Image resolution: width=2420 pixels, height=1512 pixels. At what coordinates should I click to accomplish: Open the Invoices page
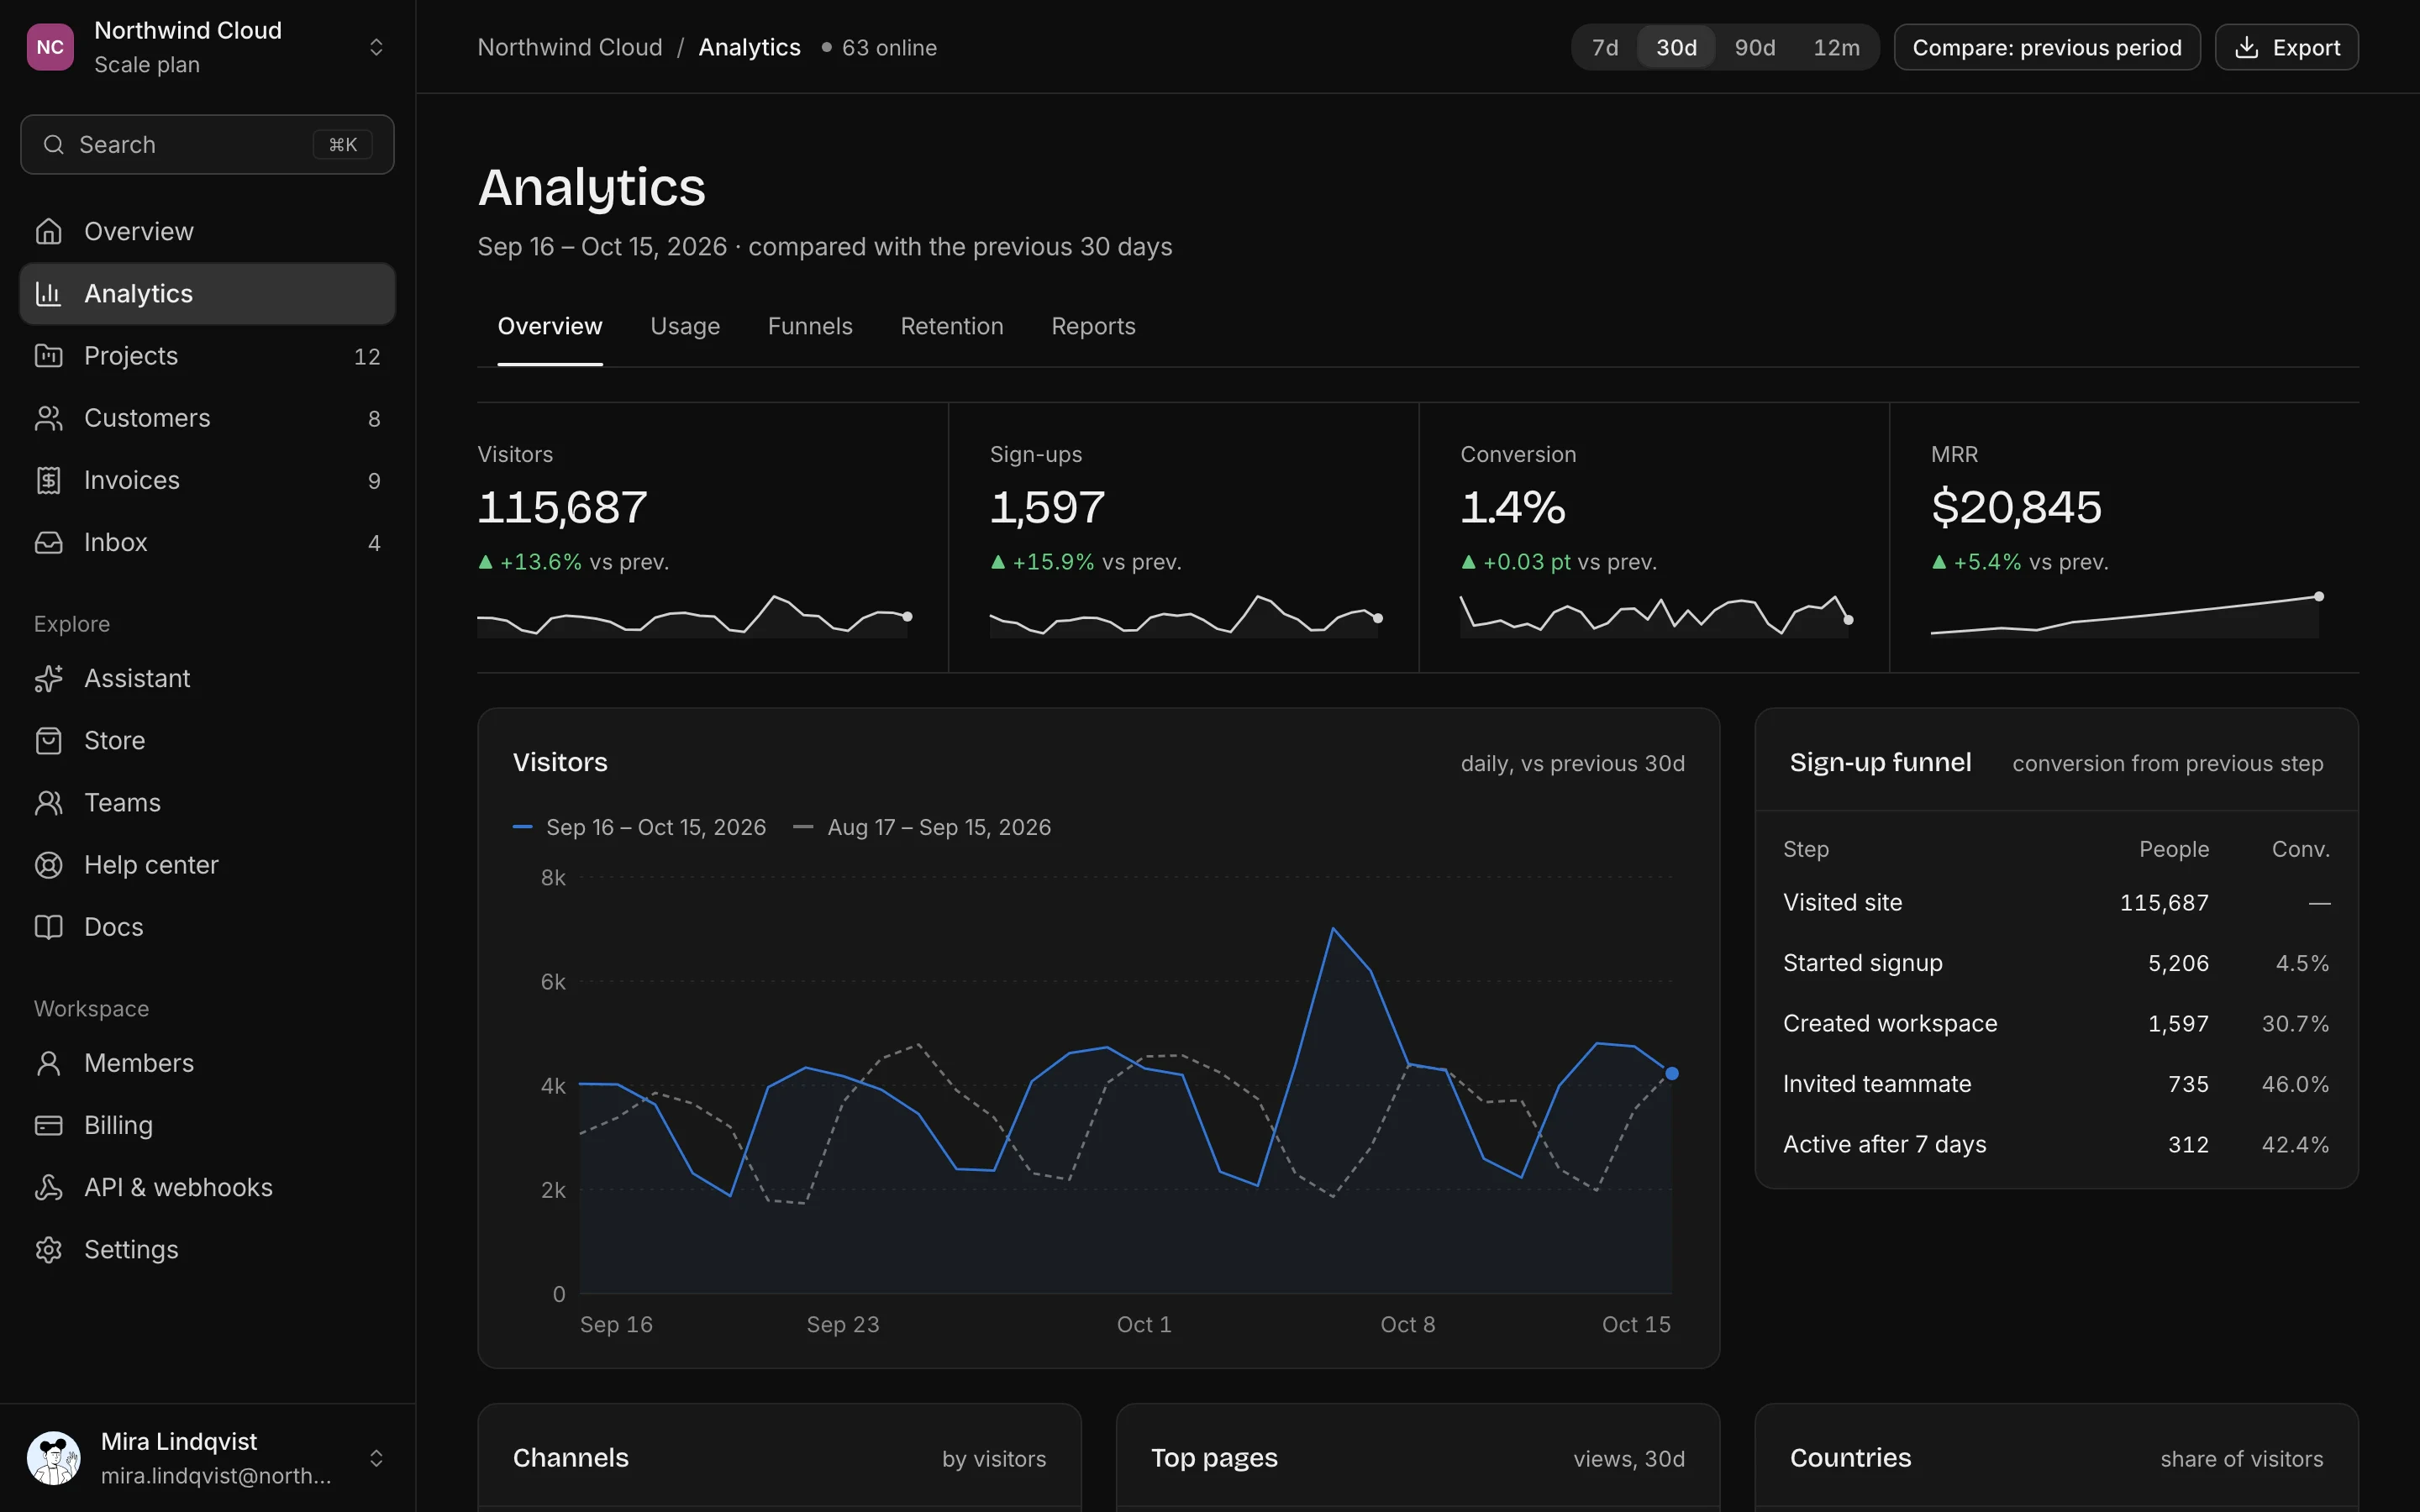point(207,480)
